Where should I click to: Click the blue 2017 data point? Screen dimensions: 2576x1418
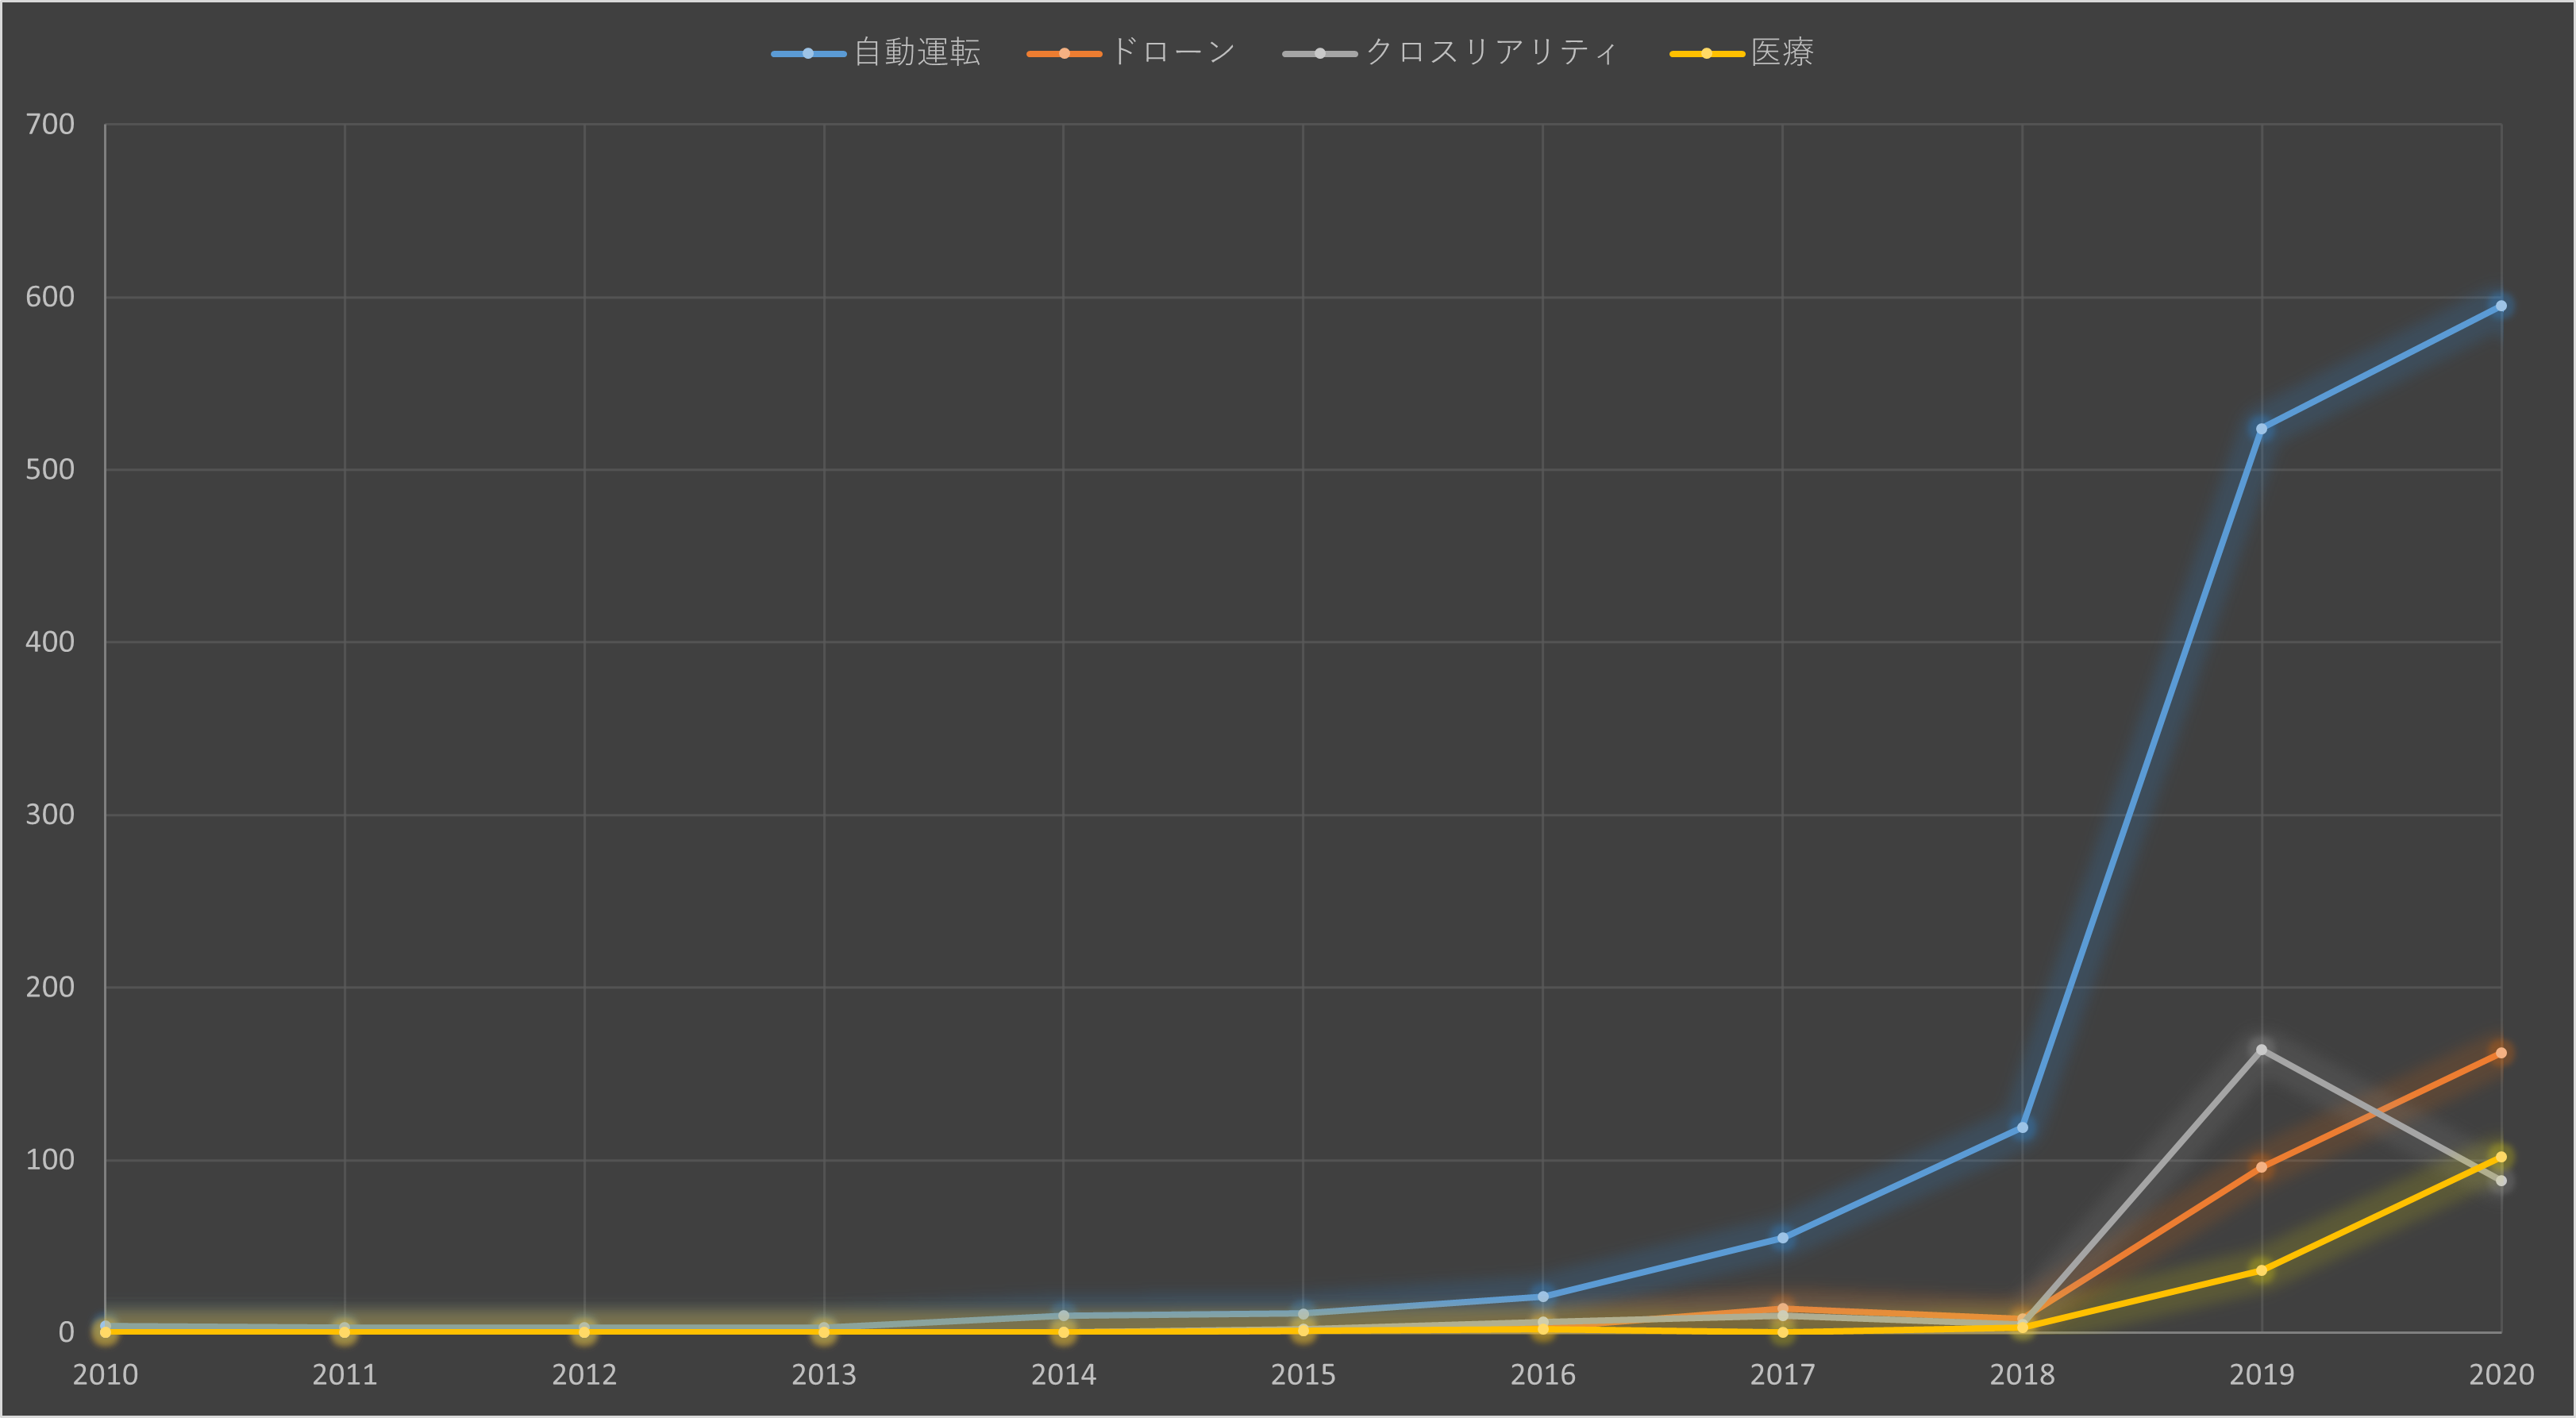pos(1782,1238)
